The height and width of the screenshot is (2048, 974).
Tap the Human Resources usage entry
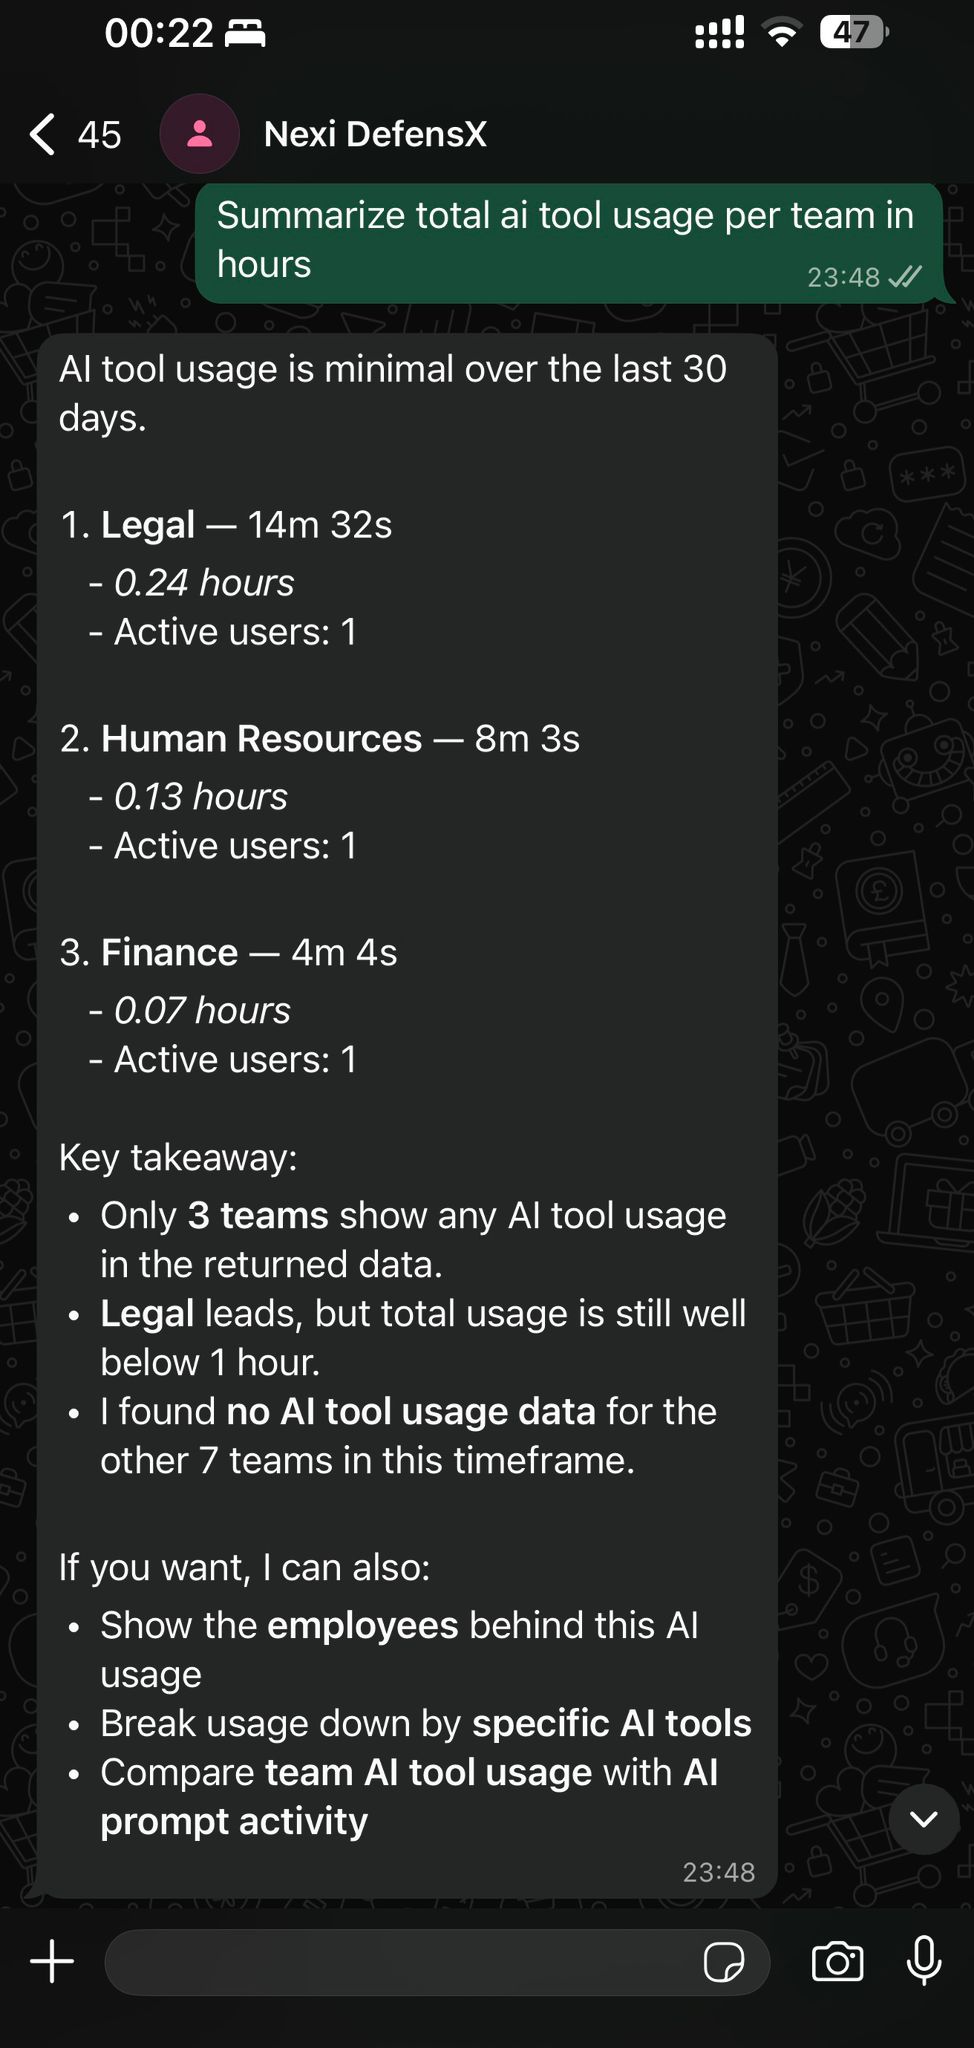click(320, 739)
